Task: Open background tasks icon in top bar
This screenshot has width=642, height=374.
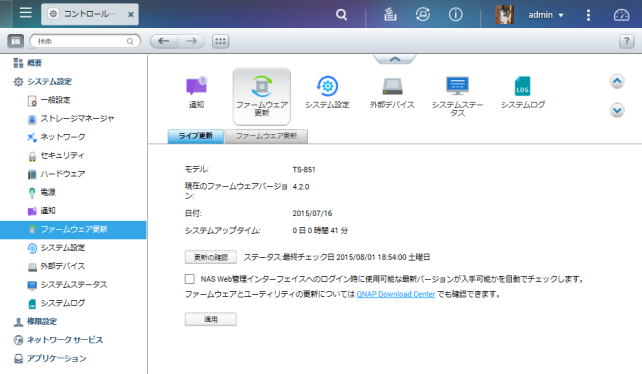Action: coord(390,15)
